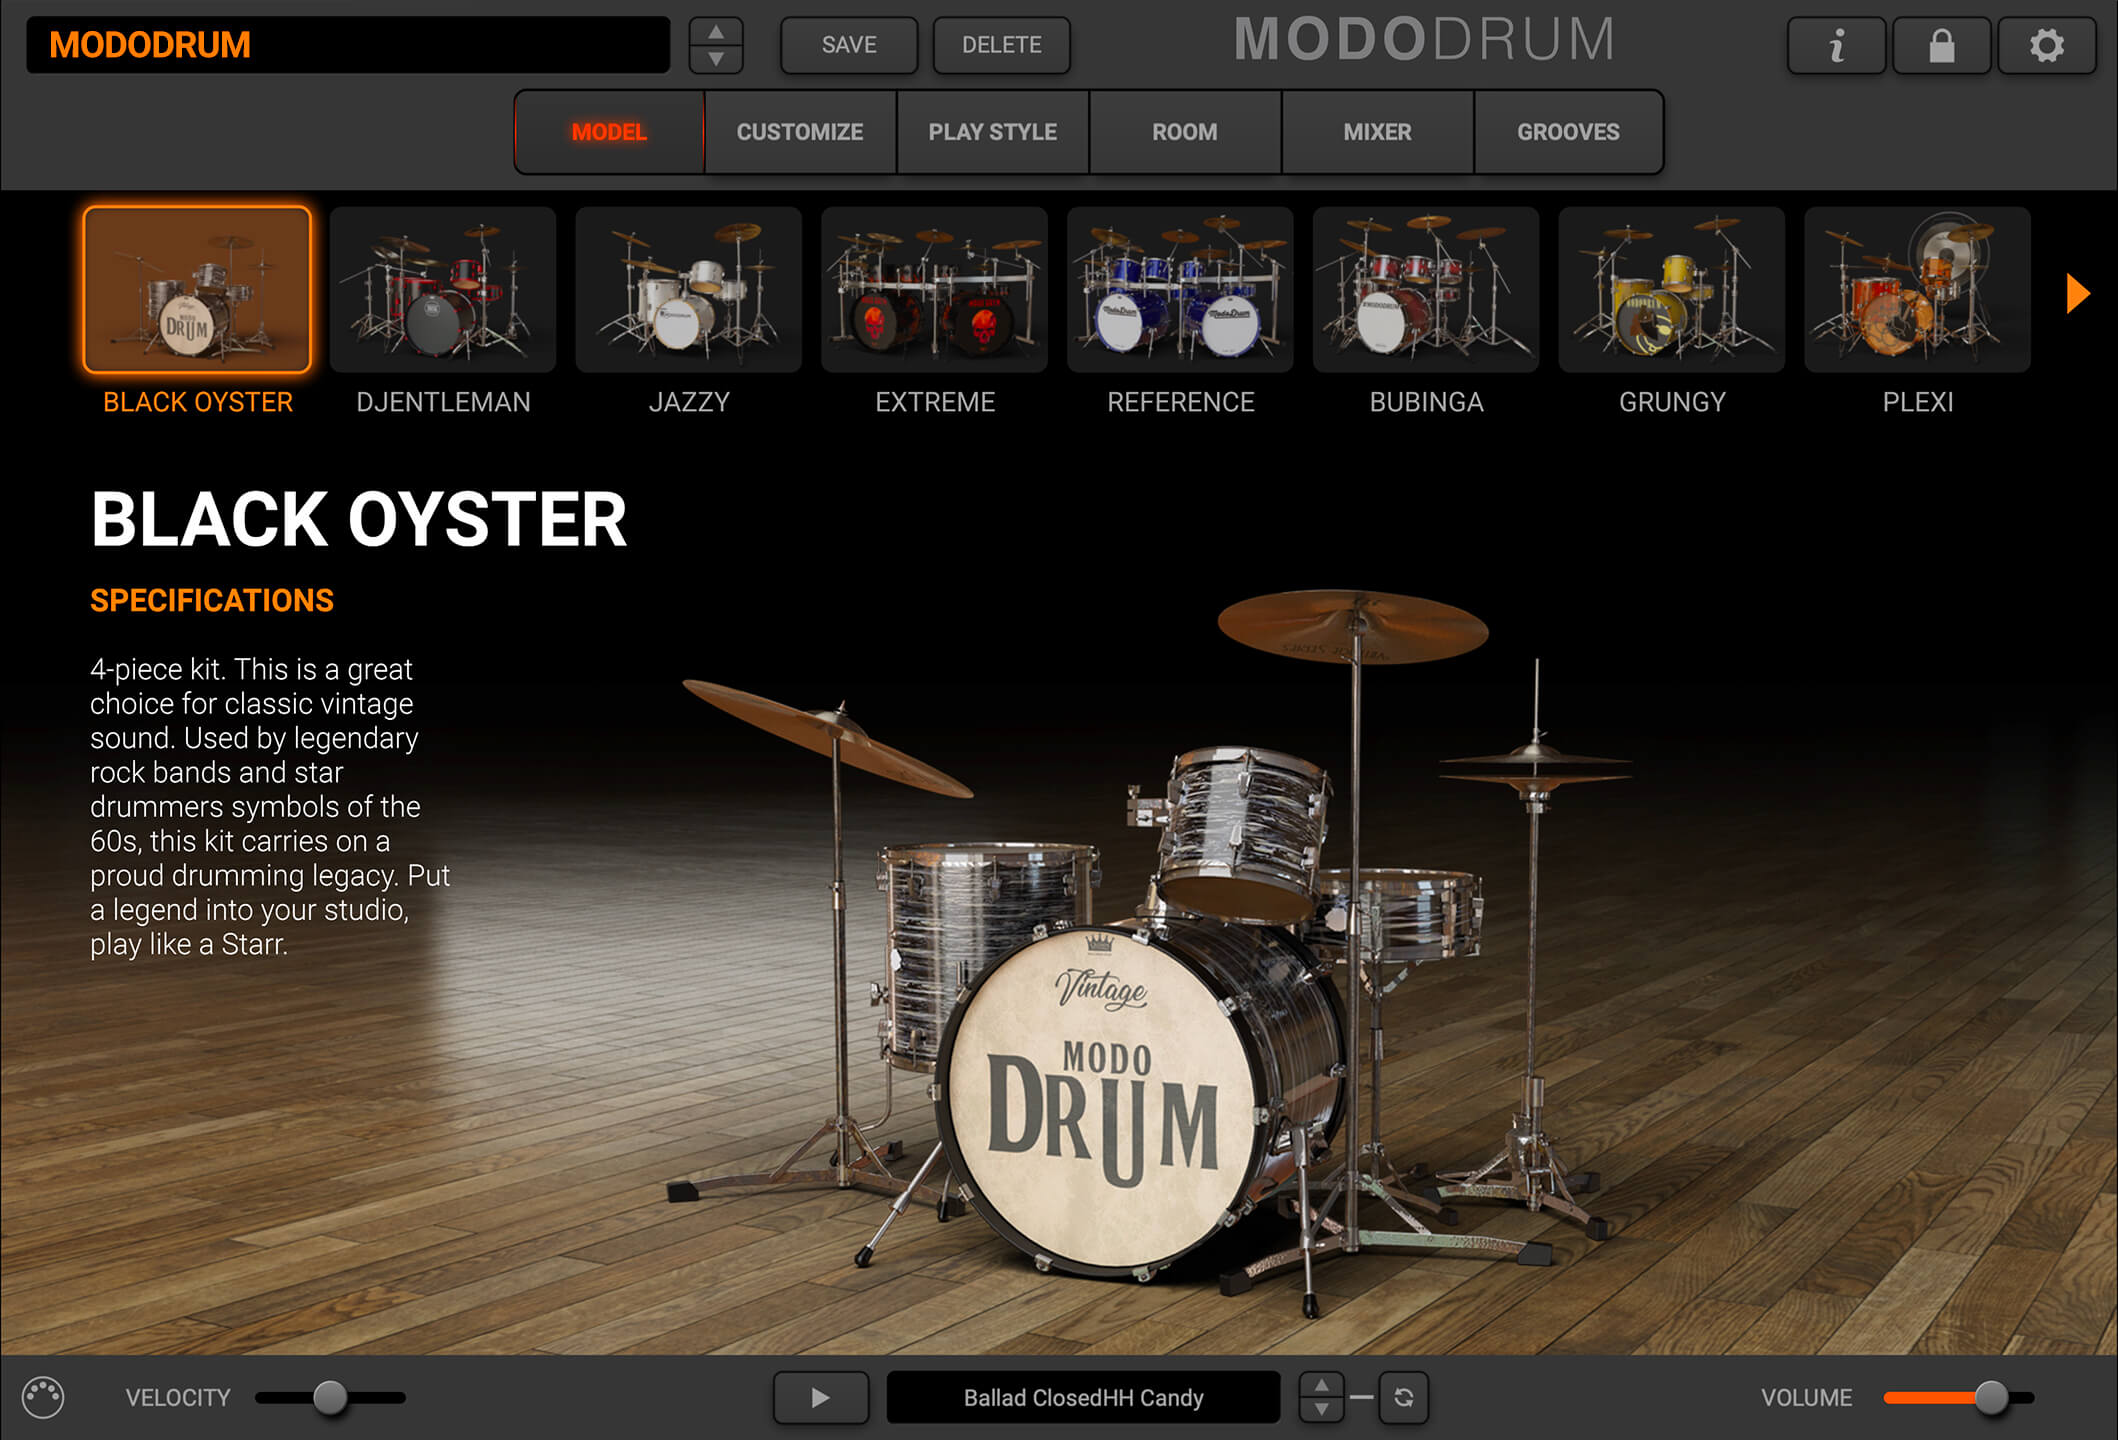Image resolution: width=2118 pixels, height=1440 pixels.
Task: Play the Ballad ClosedHH Candy groove
Action: click(820, 1397)
